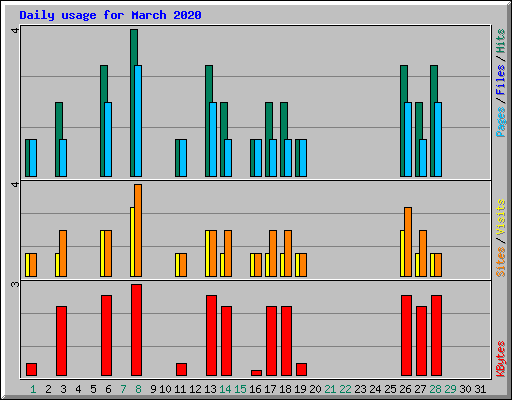This screenshot has width=512, height=400.
Task: Click the yellow Visits bar for day 13
Action: coord(207,253)
